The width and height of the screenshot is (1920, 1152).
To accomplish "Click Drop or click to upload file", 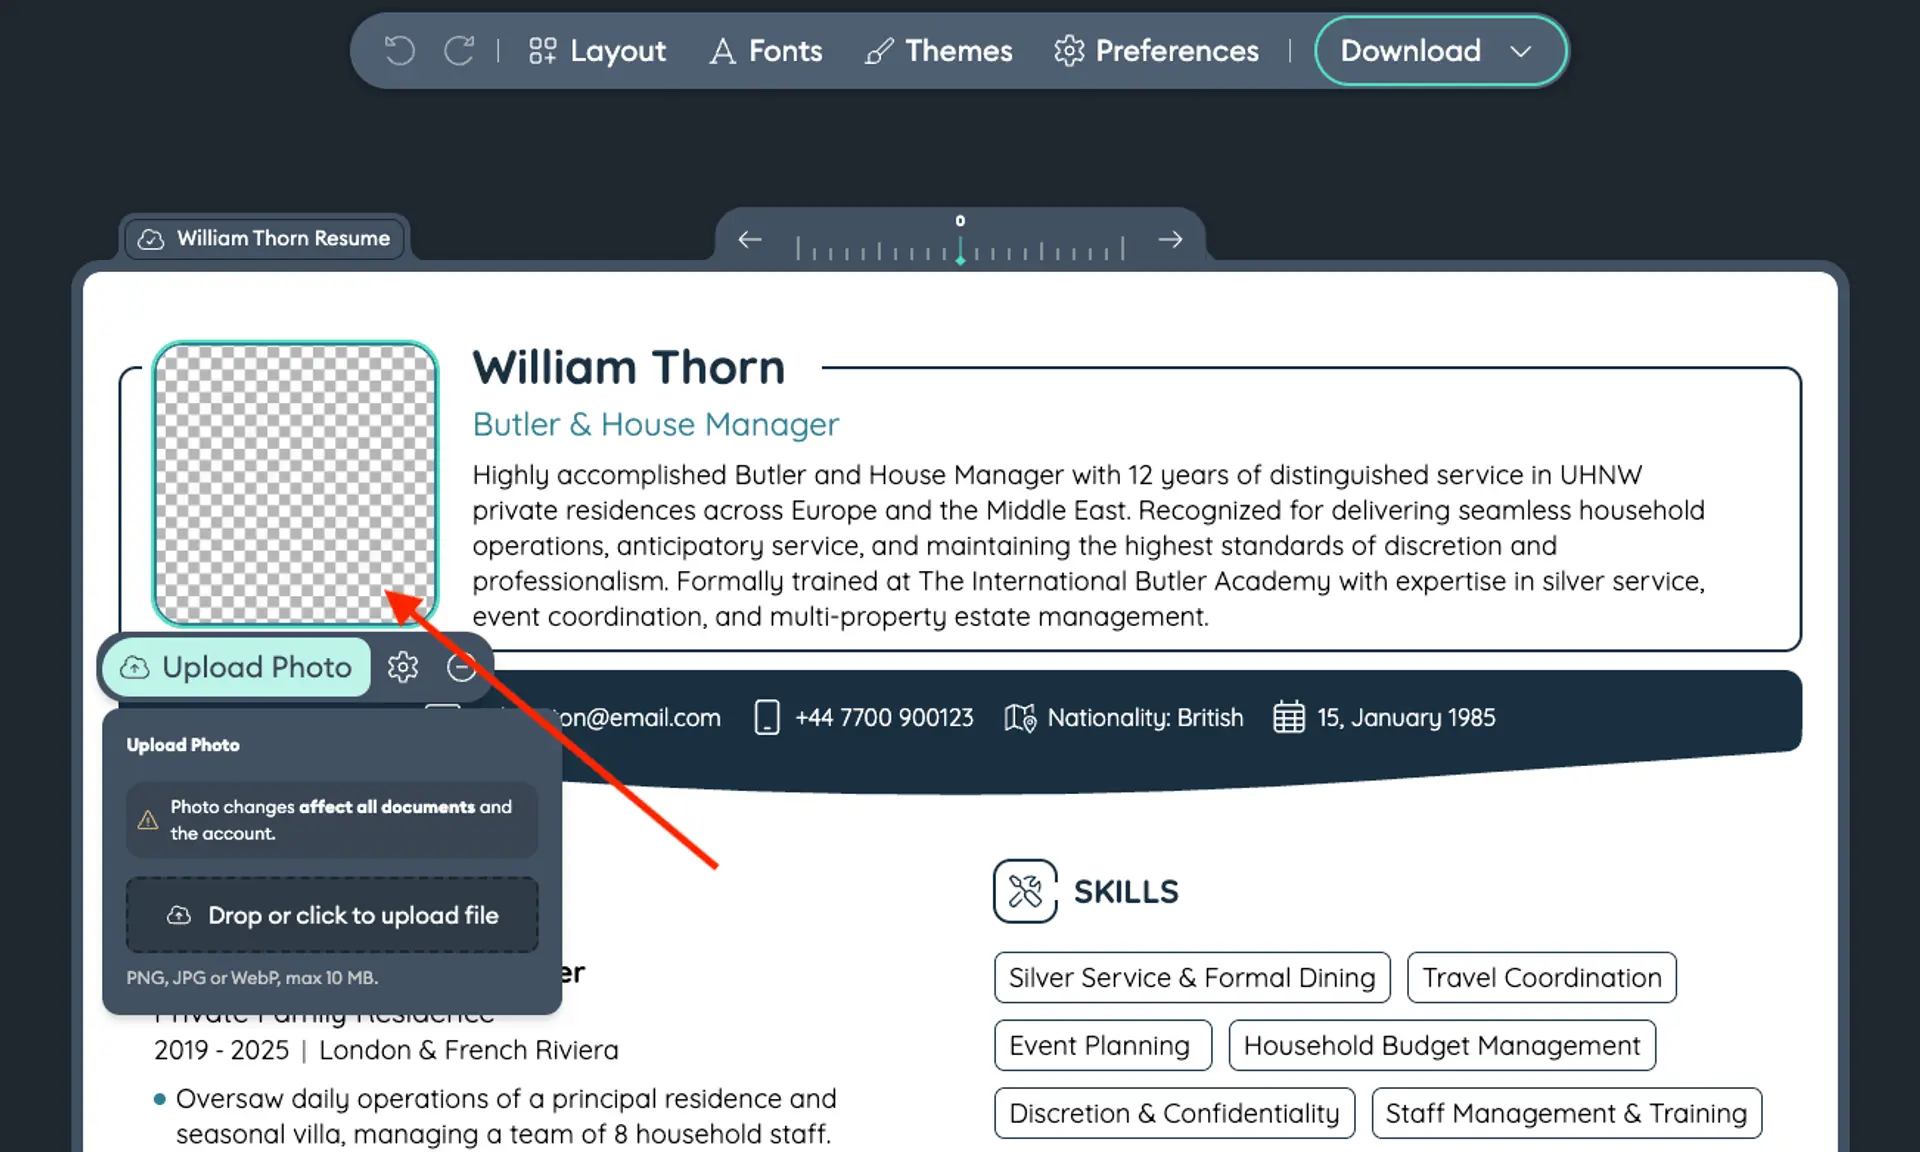I will point(332,915).
